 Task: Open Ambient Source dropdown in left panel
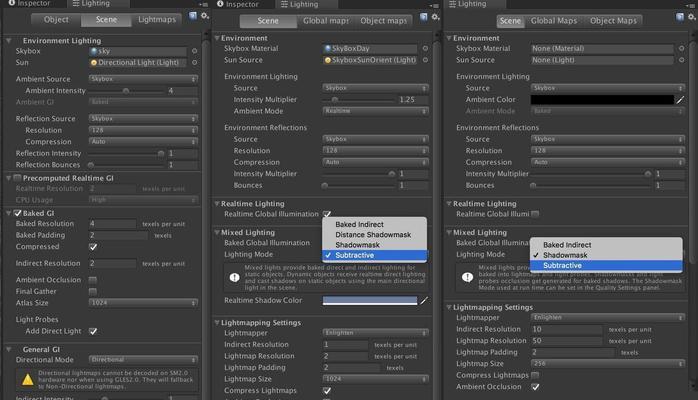(143, 79)
